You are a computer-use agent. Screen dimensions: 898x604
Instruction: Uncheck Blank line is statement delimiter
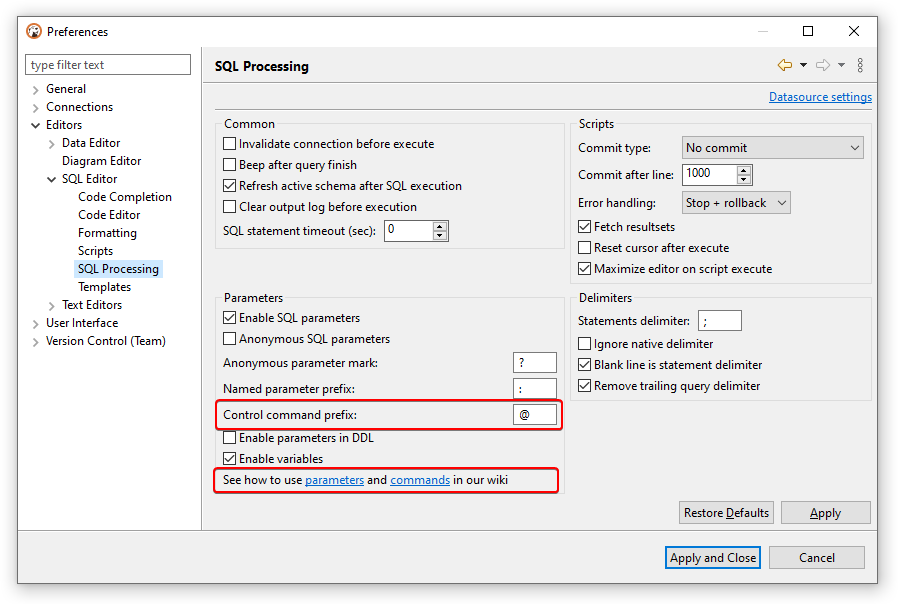(x=583, y=364)
